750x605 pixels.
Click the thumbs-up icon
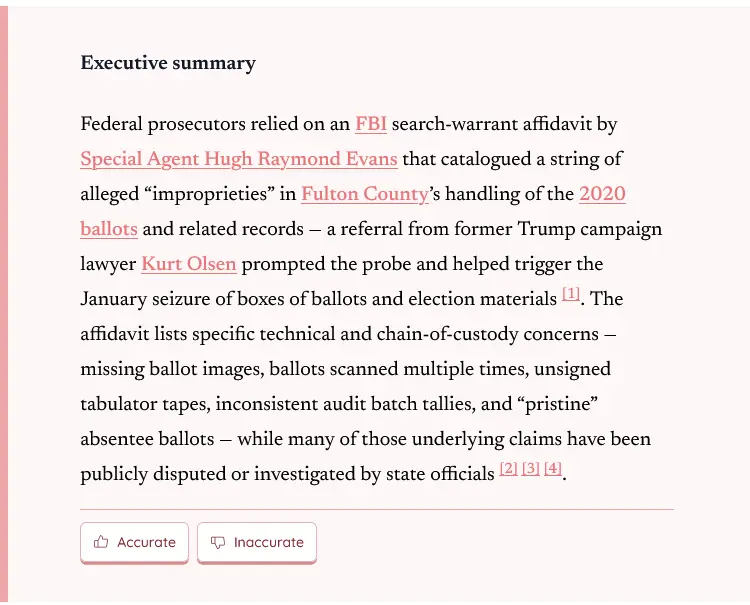point(101,542)
